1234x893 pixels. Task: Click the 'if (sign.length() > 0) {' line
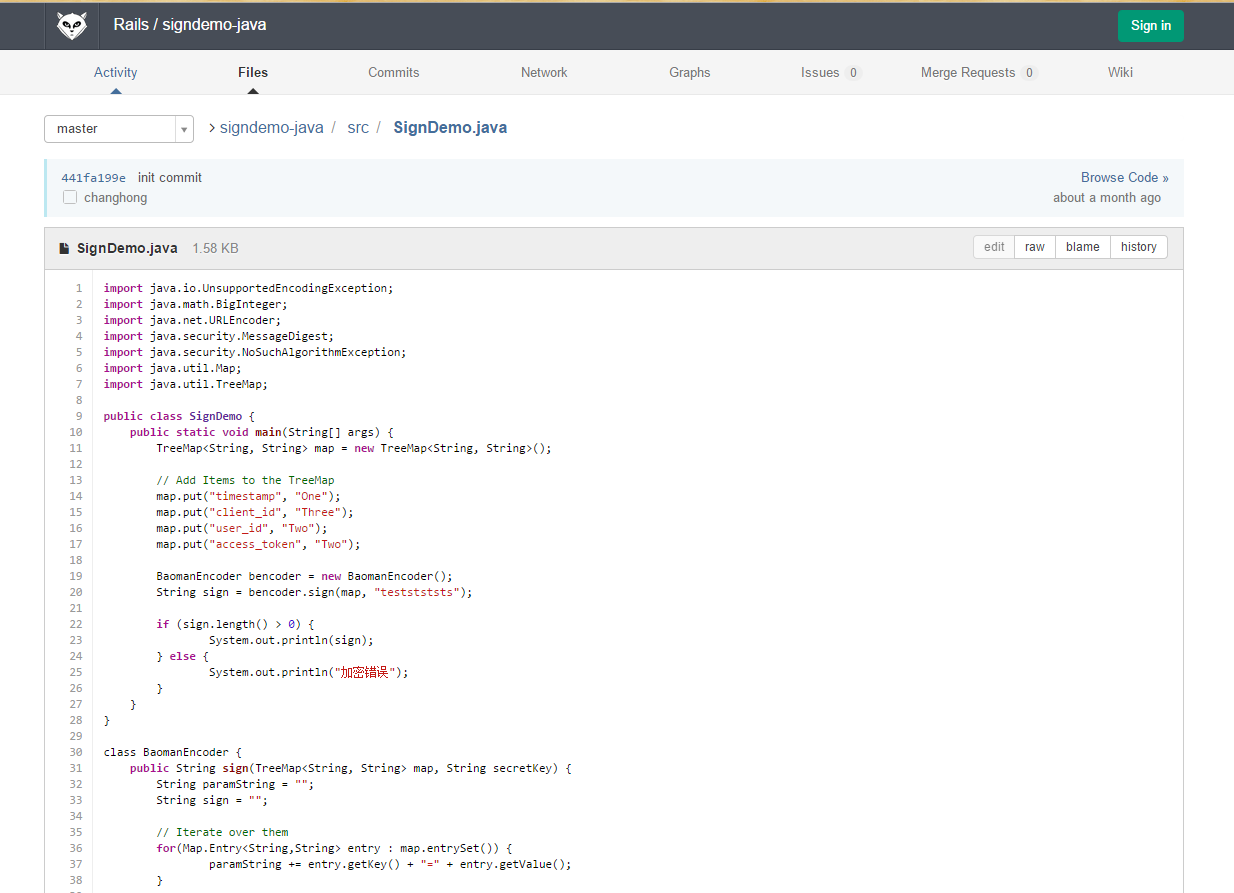(x=235, y=624)
